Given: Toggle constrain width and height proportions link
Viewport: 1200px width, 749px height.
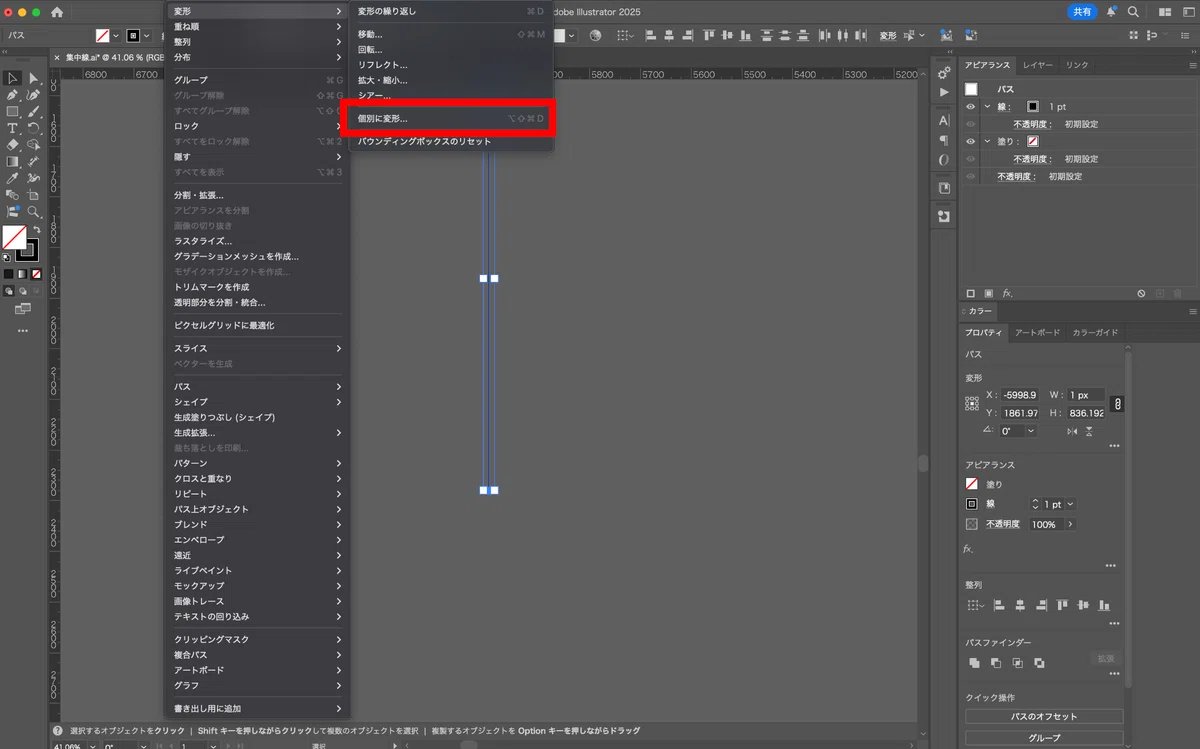Looking at the screenshot, I should click(1118, 404).
